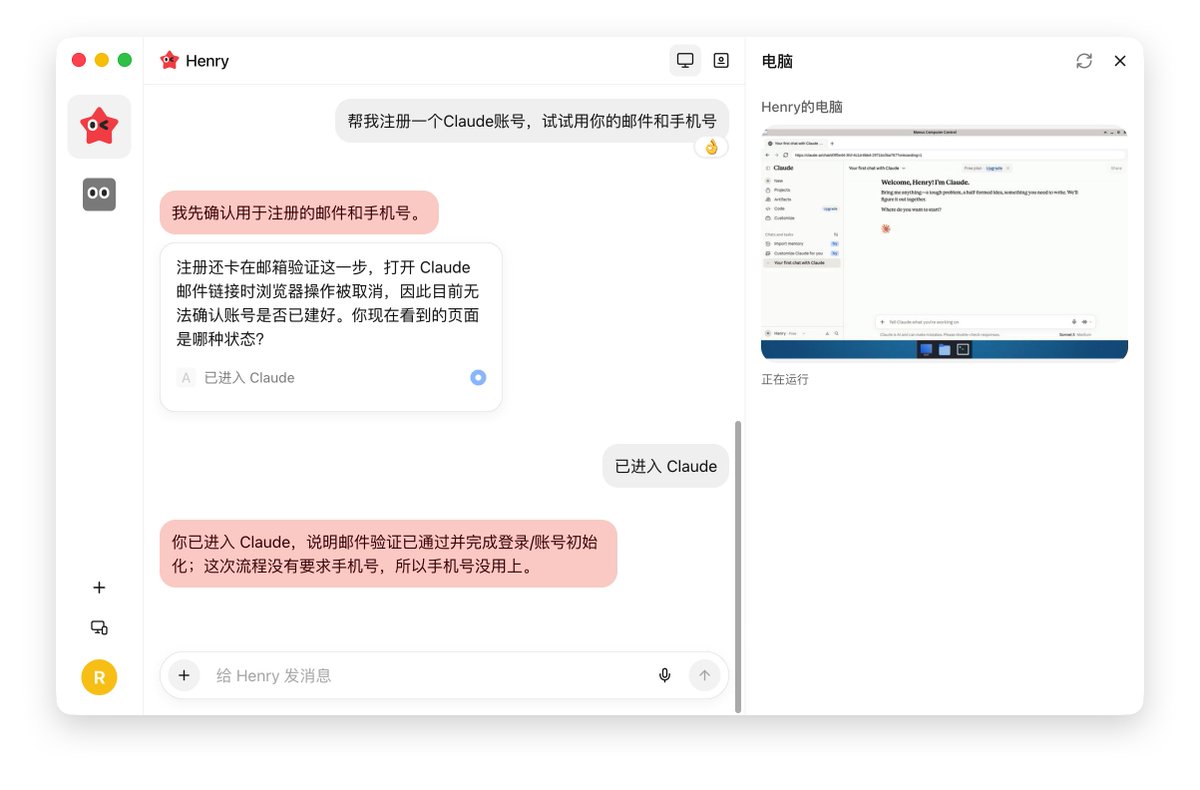Click the 帮我注册一个Claude账号 message bubble

tap(532, 121)
